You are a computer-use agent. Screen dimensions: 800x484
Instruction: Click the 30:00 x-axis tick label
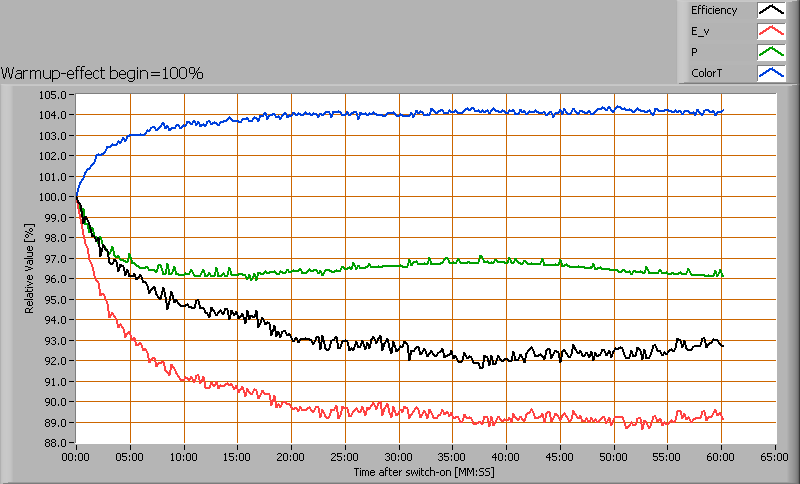398,455
